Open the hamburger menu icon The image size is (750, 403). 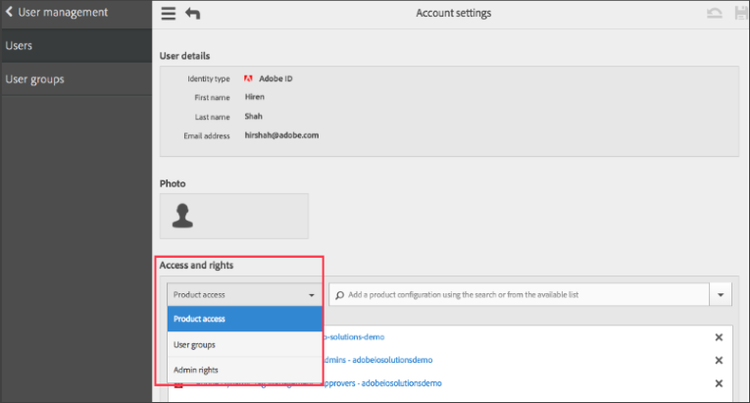click(168, 13)
